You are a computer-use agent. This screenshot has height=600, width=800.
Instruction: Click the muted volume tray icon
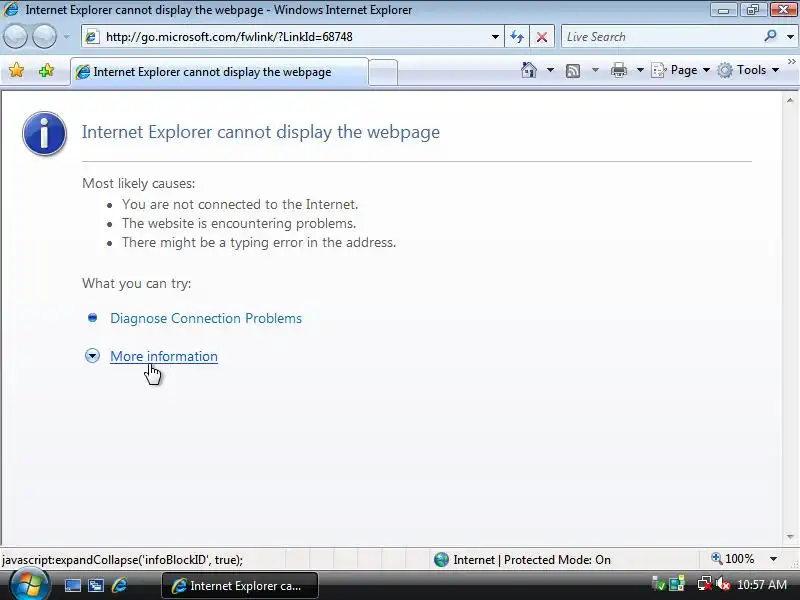pyautogui.click(x=723, y=585)
